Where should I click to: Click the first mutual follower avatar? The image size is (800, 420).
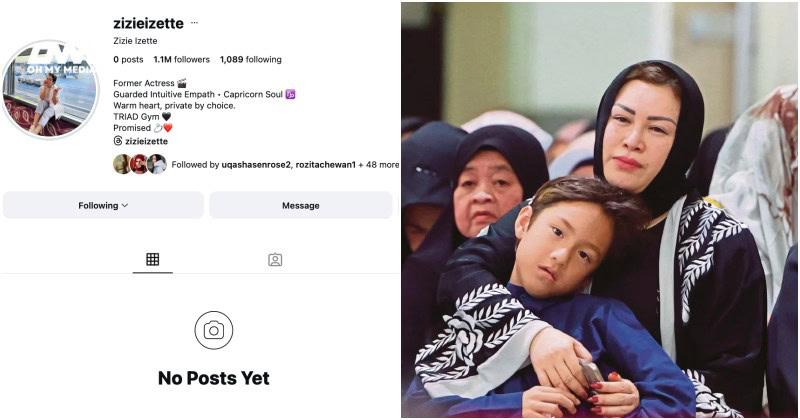pyautogui.click(x=122, y=164)
